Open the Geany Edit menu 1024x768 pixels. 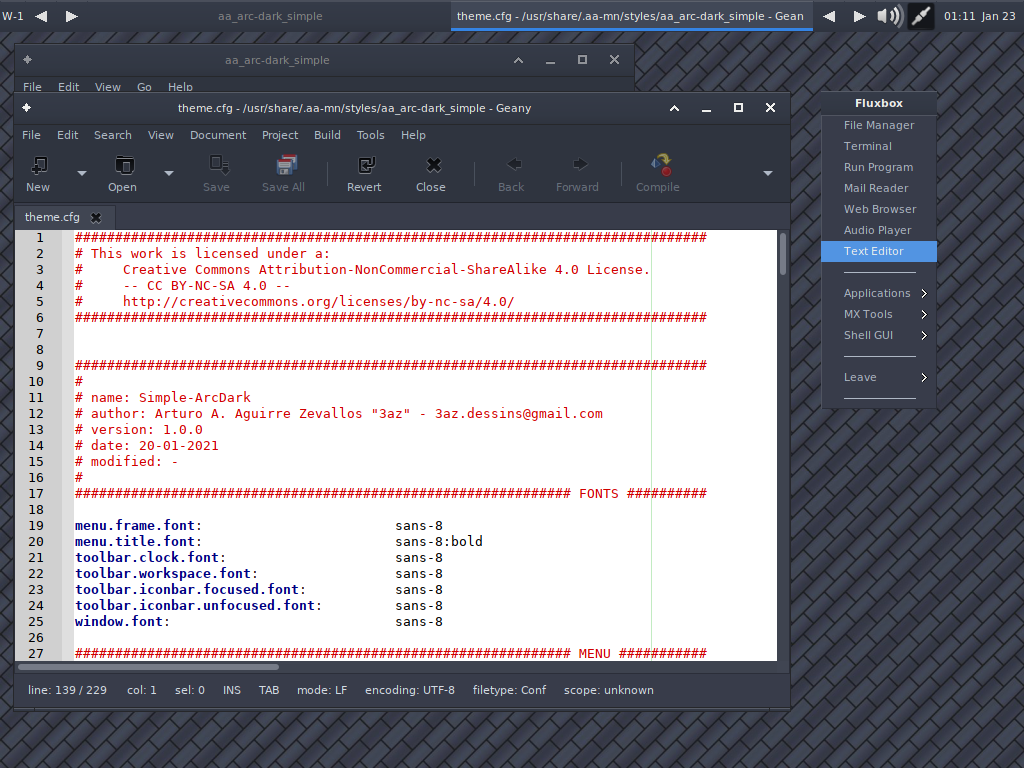click(x=67, y=135)
